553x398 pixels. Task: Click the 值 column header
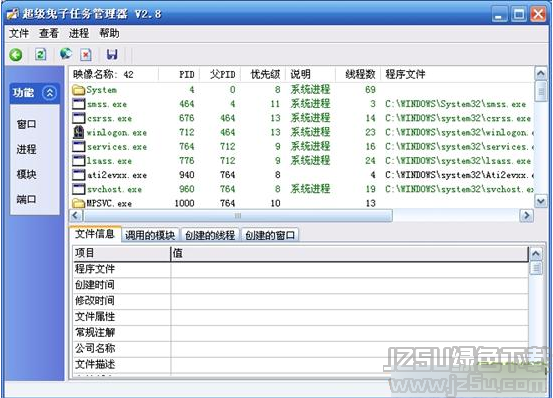click(349, 253)
